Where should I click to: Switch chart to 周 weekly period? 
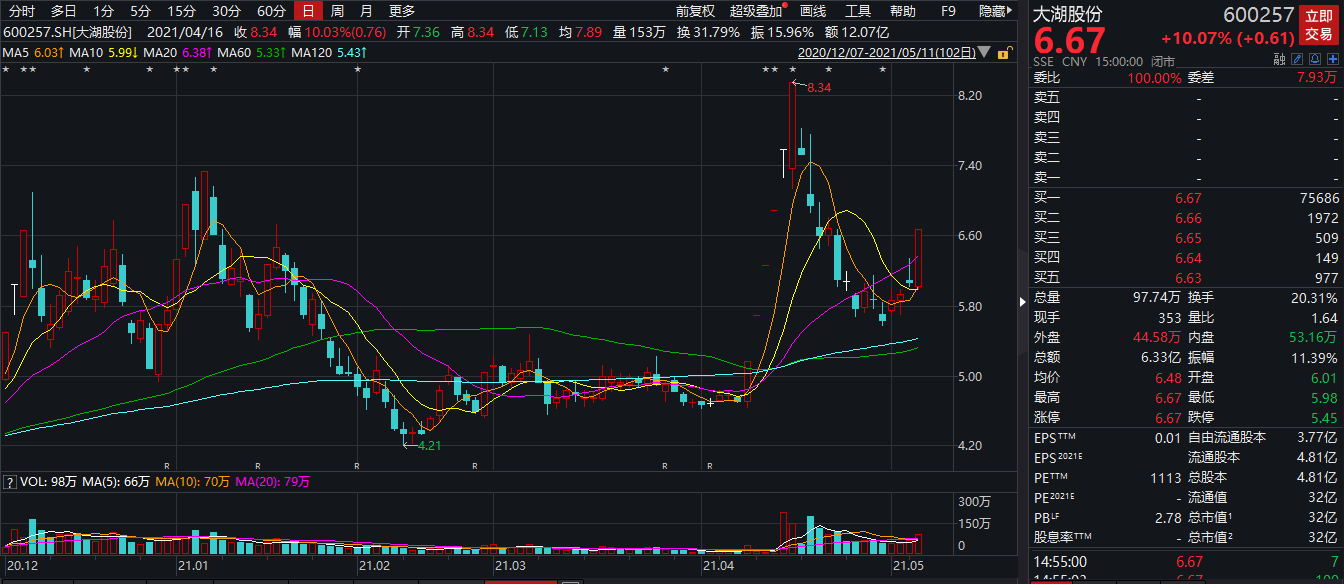(x=337, y=11)
